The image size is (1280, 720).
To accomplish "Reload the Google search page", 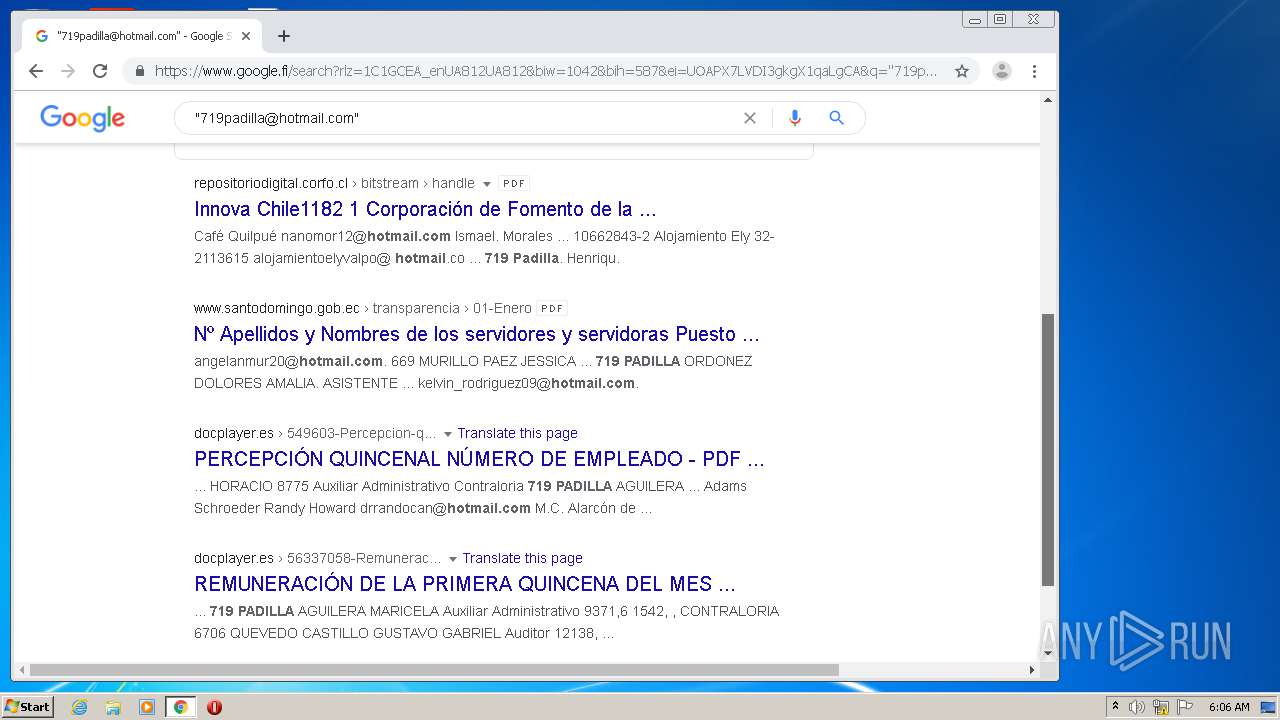I will click(x=100, y=71).
